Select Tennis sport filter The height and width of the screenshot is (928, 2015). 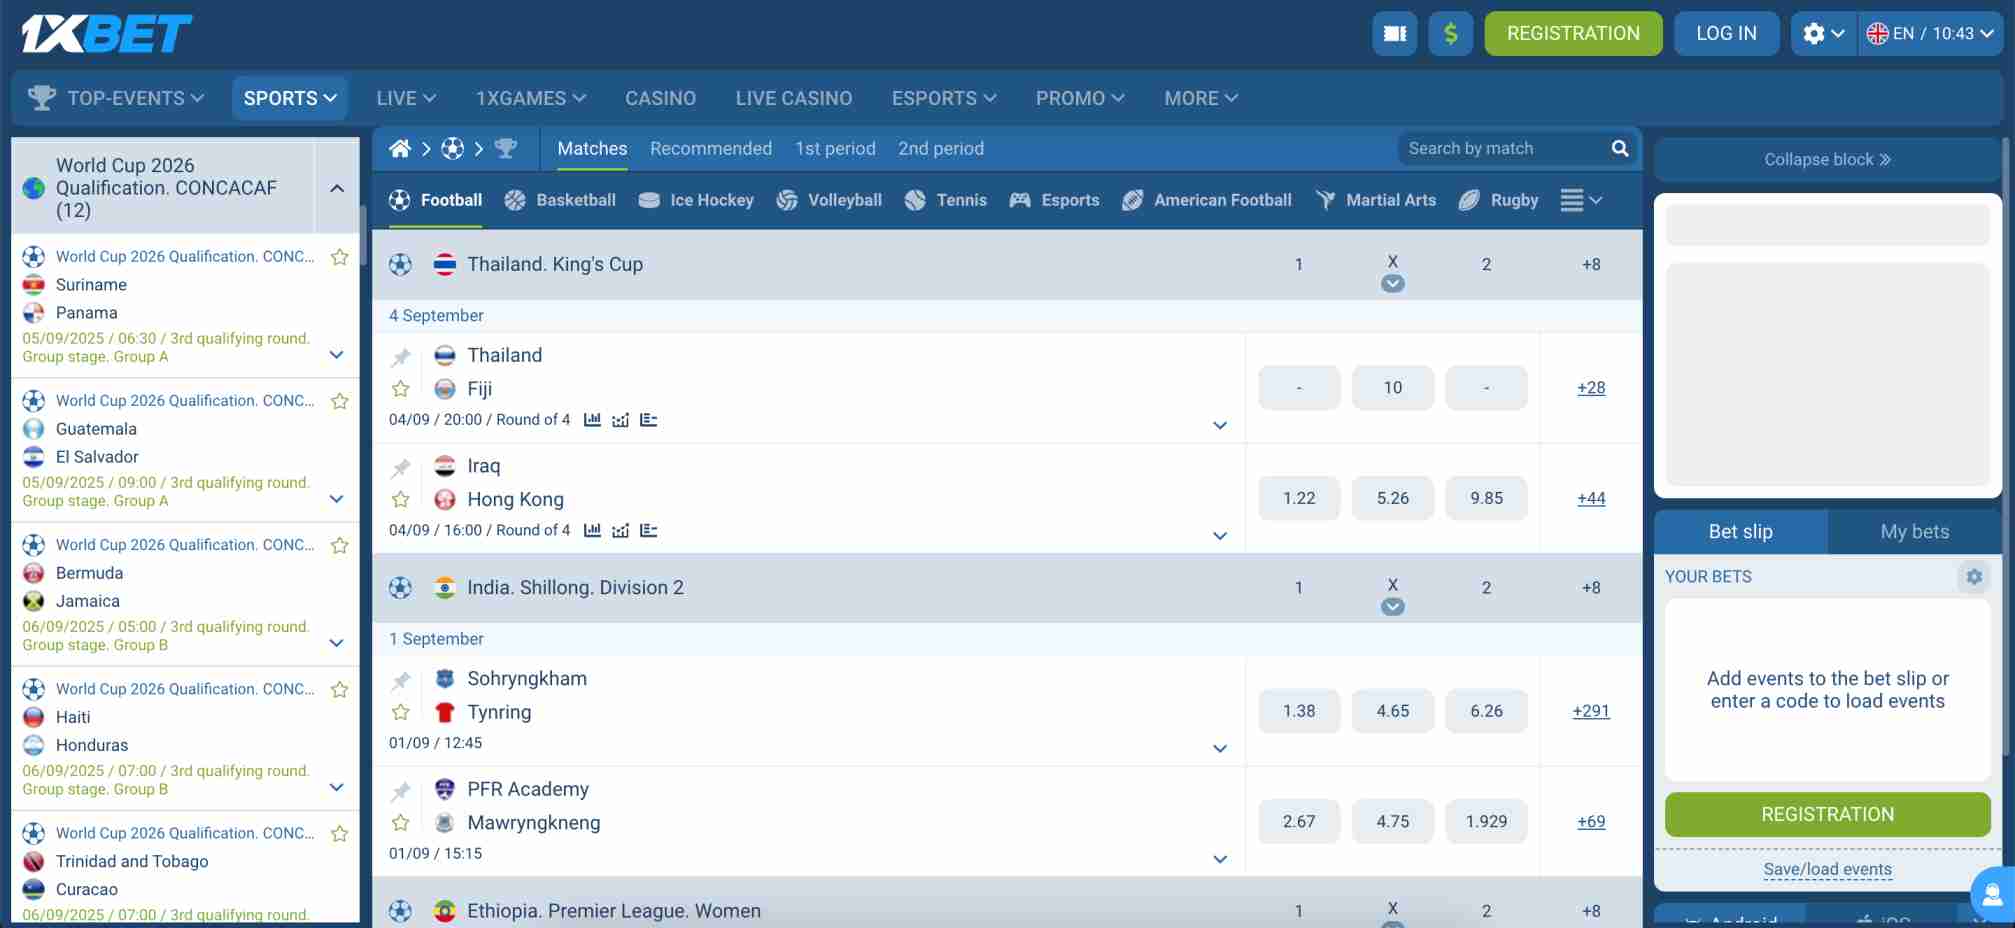(945, 200)
